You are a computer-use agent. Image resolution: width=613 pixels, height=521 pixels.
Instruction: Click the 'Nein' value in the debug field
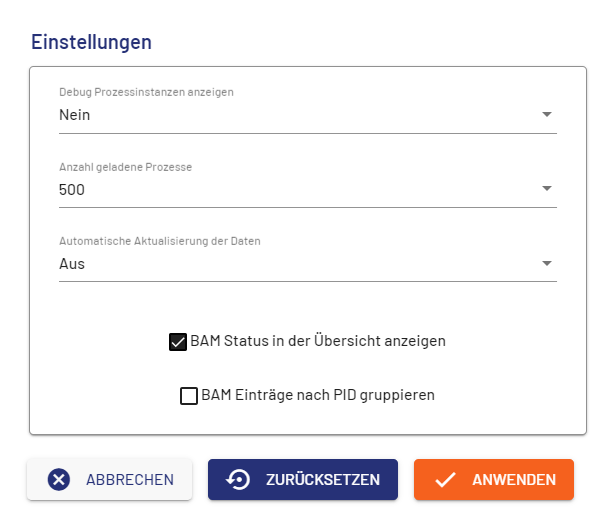75,115
